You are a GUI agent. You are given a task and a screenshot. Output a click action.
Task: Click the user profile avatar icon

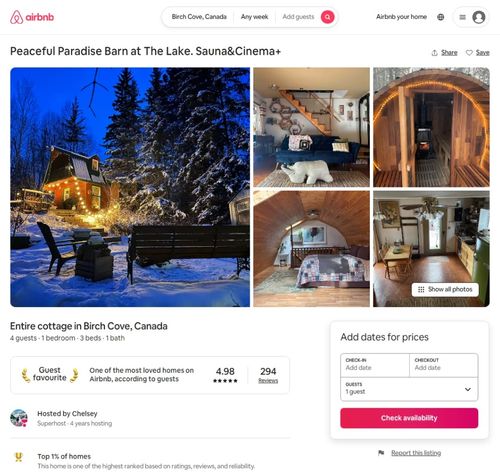479,17
